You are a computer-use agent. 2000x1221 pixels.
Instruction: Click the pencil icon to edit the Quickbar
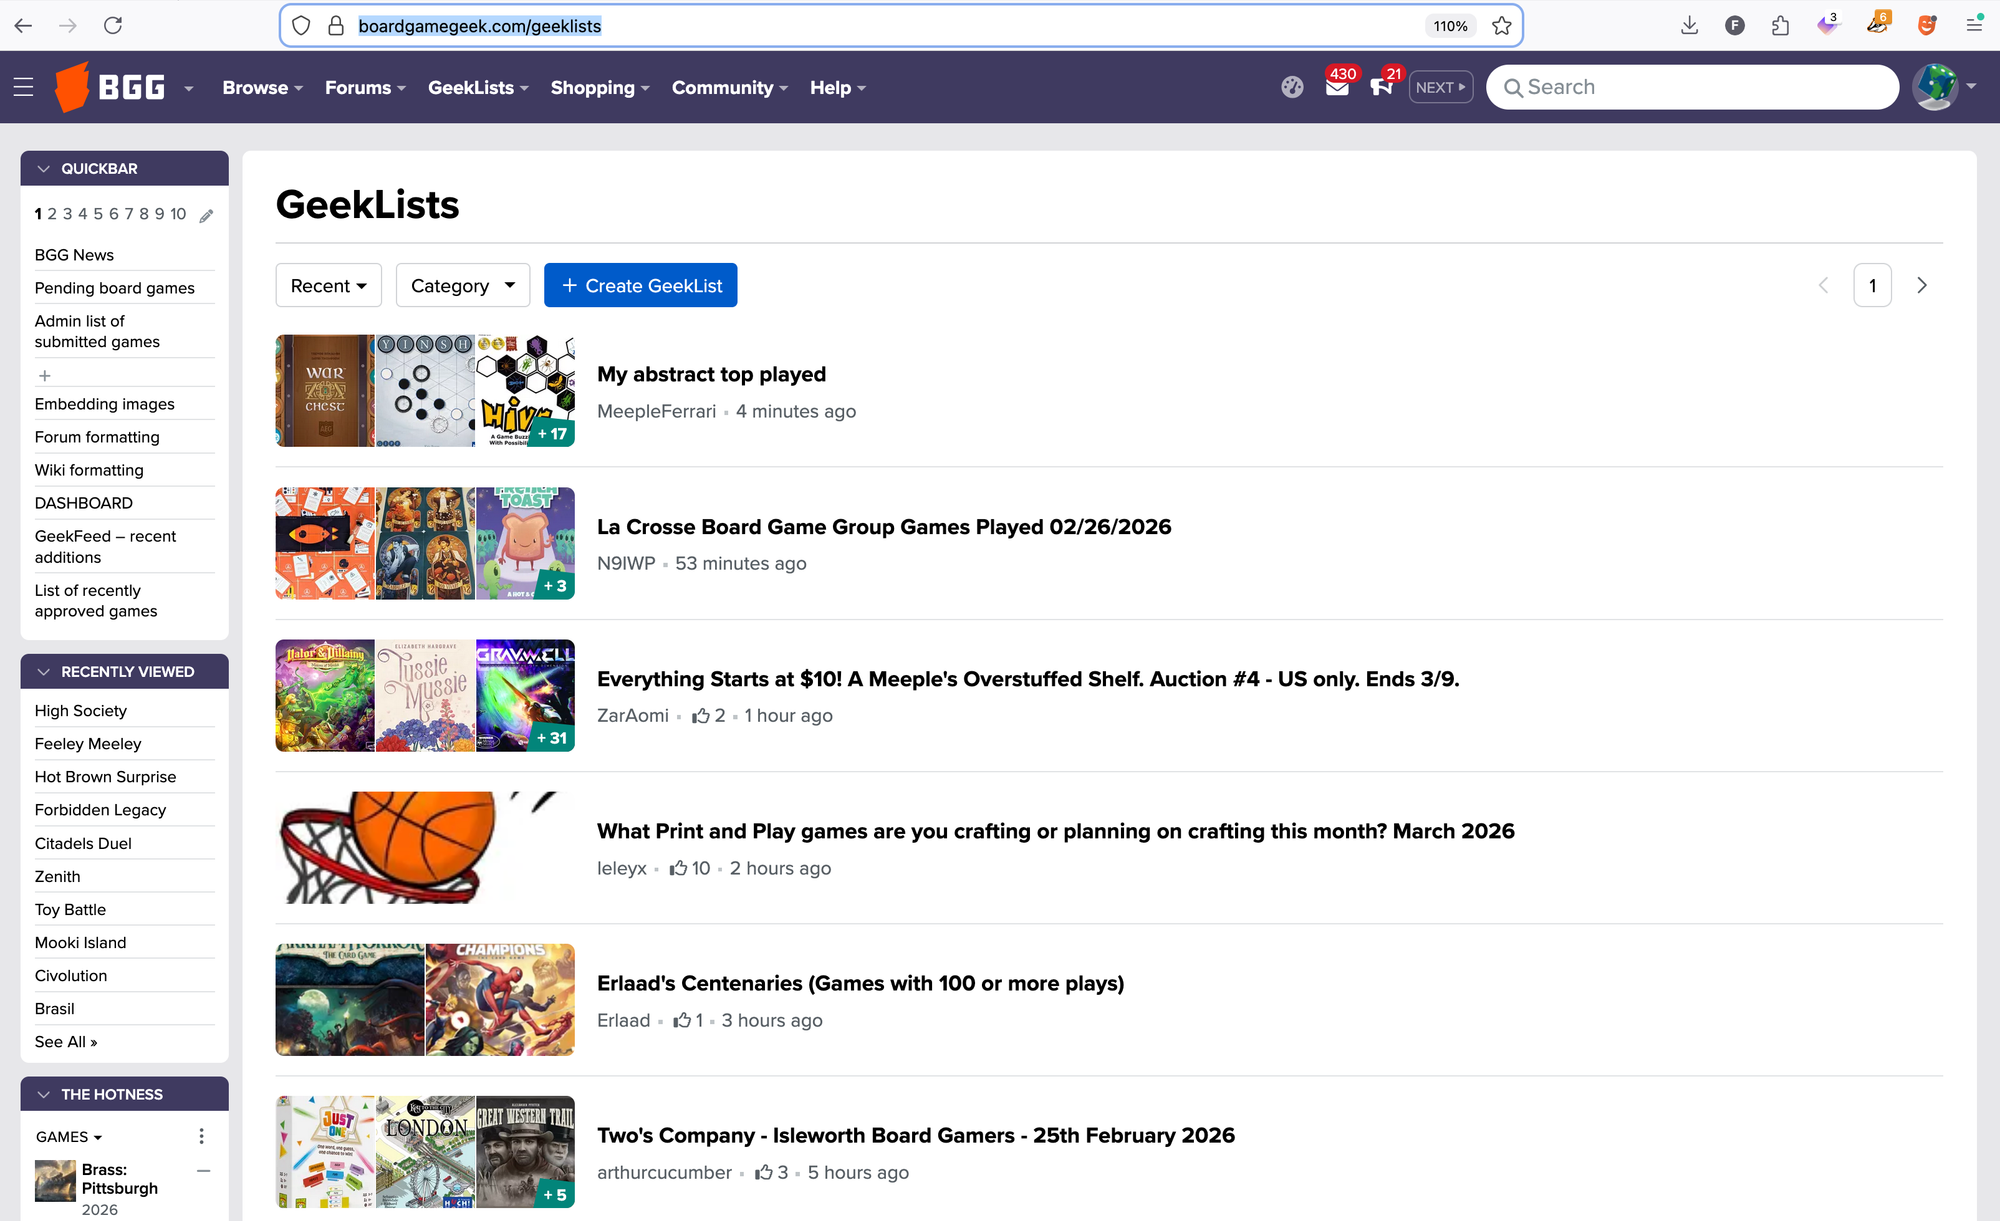[x=207, y=214]
